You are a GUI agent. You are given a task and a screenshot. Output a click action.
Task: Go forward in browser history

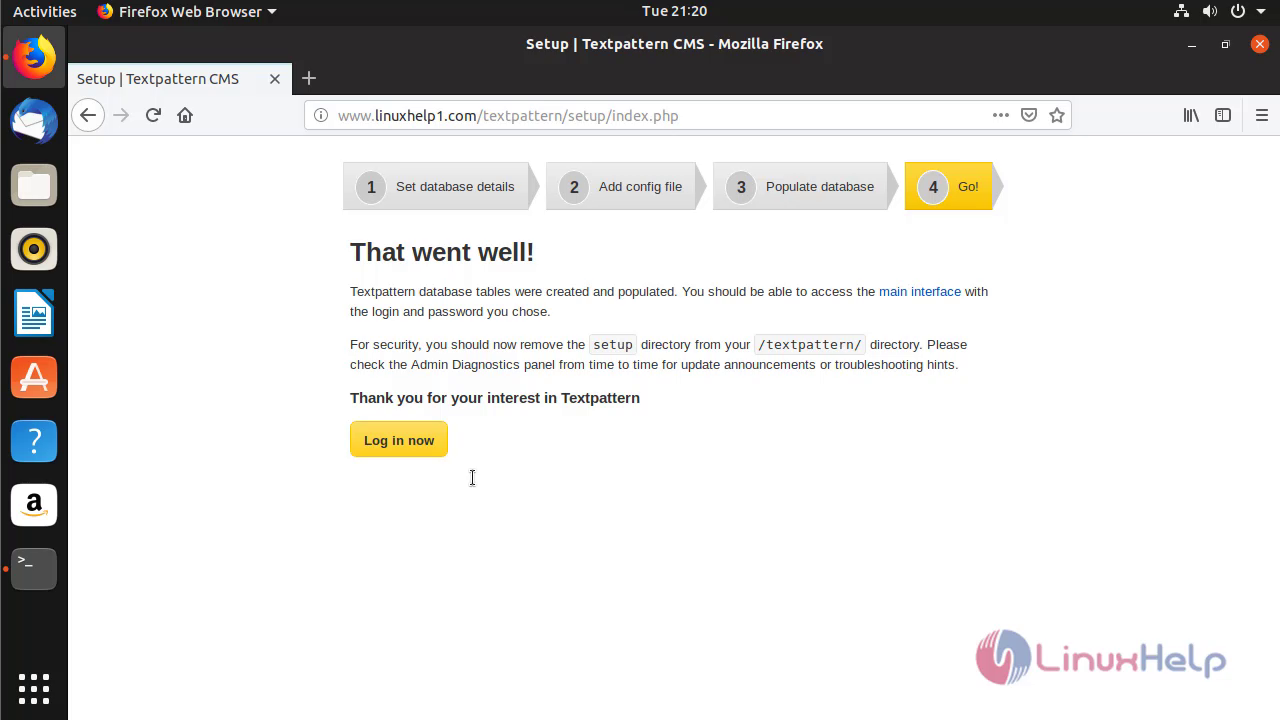tap(121, 115)
